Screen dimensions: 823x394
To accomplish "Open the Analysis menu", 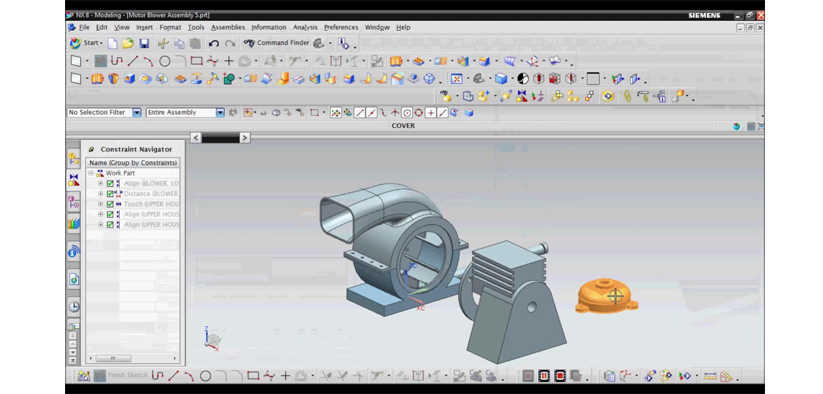I will coord(305,27).
